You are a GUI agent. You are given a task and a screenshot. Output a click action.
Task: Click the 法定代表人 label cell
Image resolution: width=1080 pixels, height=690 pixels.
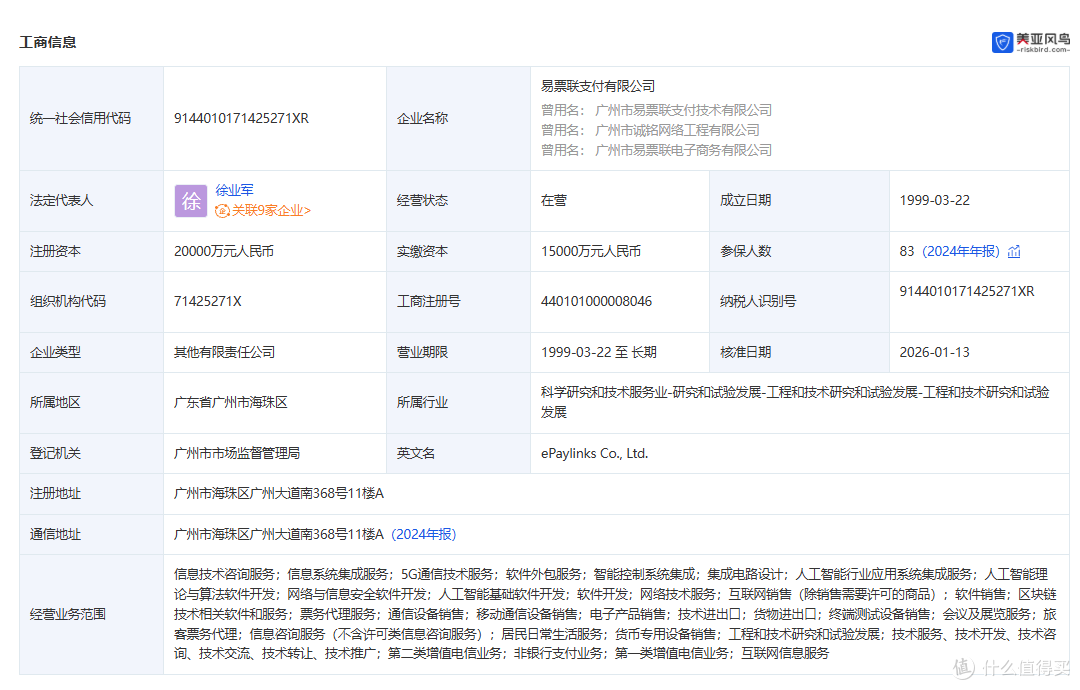click(92, 200)
